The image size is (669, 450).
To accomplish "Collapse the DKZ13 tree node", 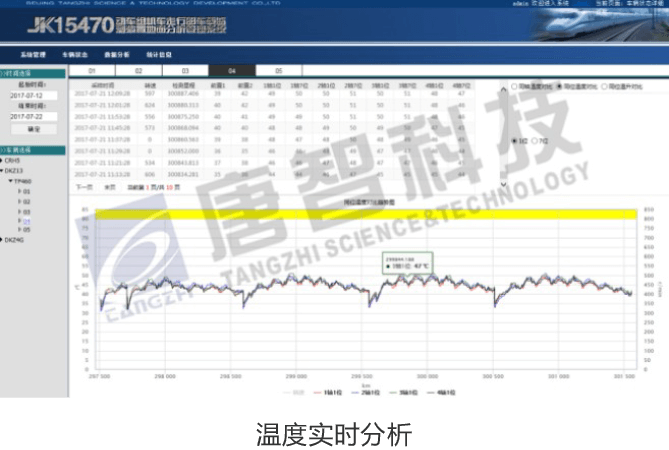I will coord(2,171).
